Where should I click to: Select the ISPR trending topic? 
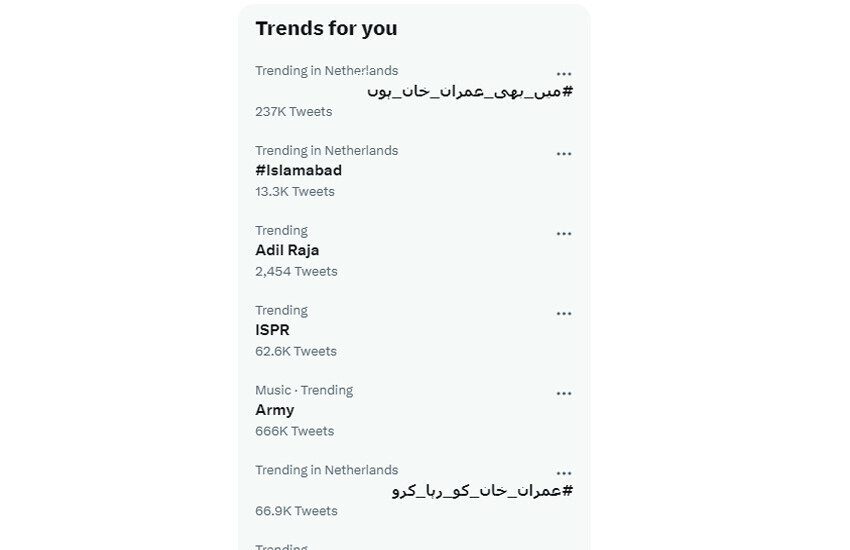[x=272, y=330]
